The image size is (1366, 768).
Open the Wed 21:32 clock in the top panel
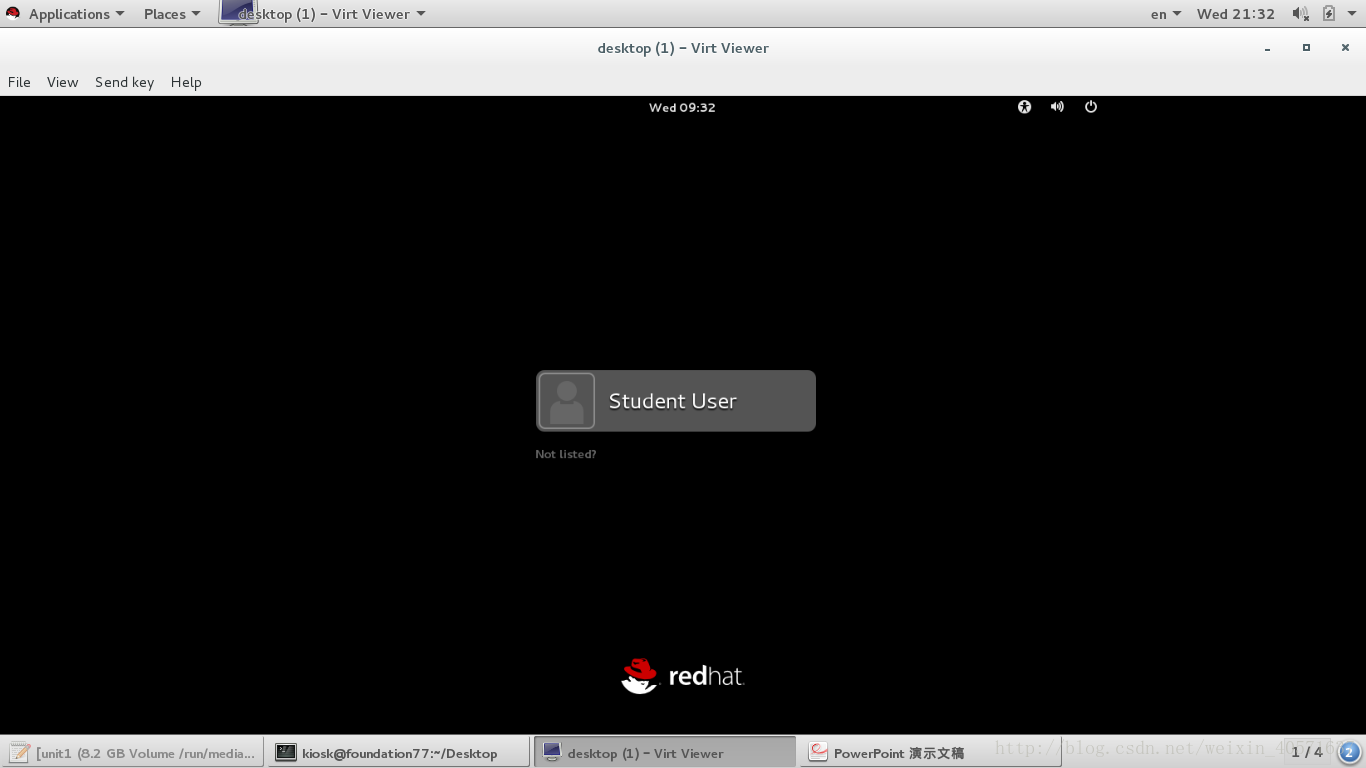pos(1235,14)
